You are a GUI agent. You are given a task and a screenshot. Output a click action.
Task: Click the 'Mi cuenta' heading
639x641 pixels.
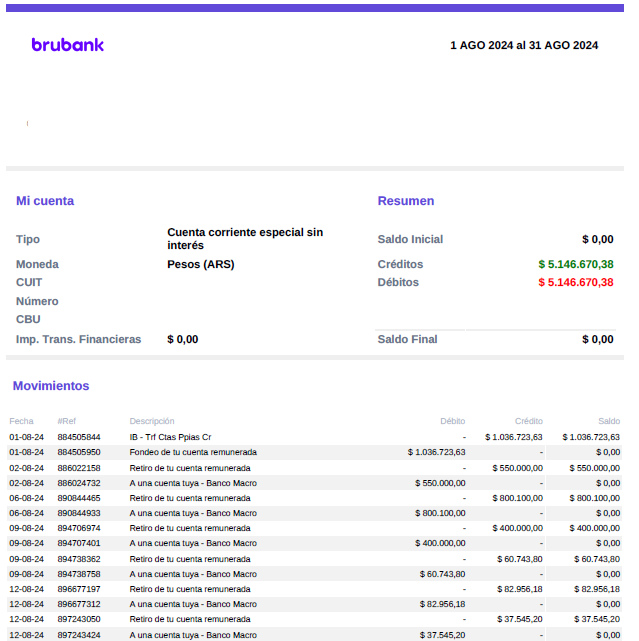tap(45, 201)
